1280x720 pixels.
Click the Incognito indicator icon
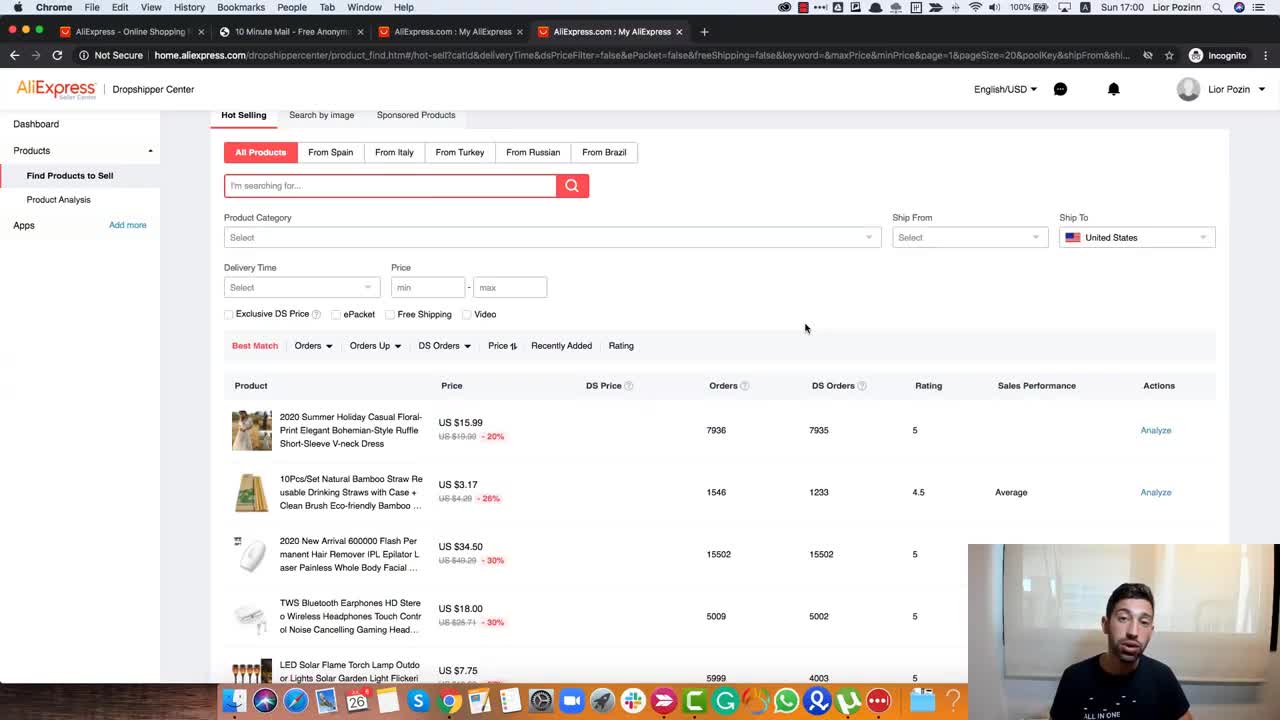click(x=1196, y=55)
